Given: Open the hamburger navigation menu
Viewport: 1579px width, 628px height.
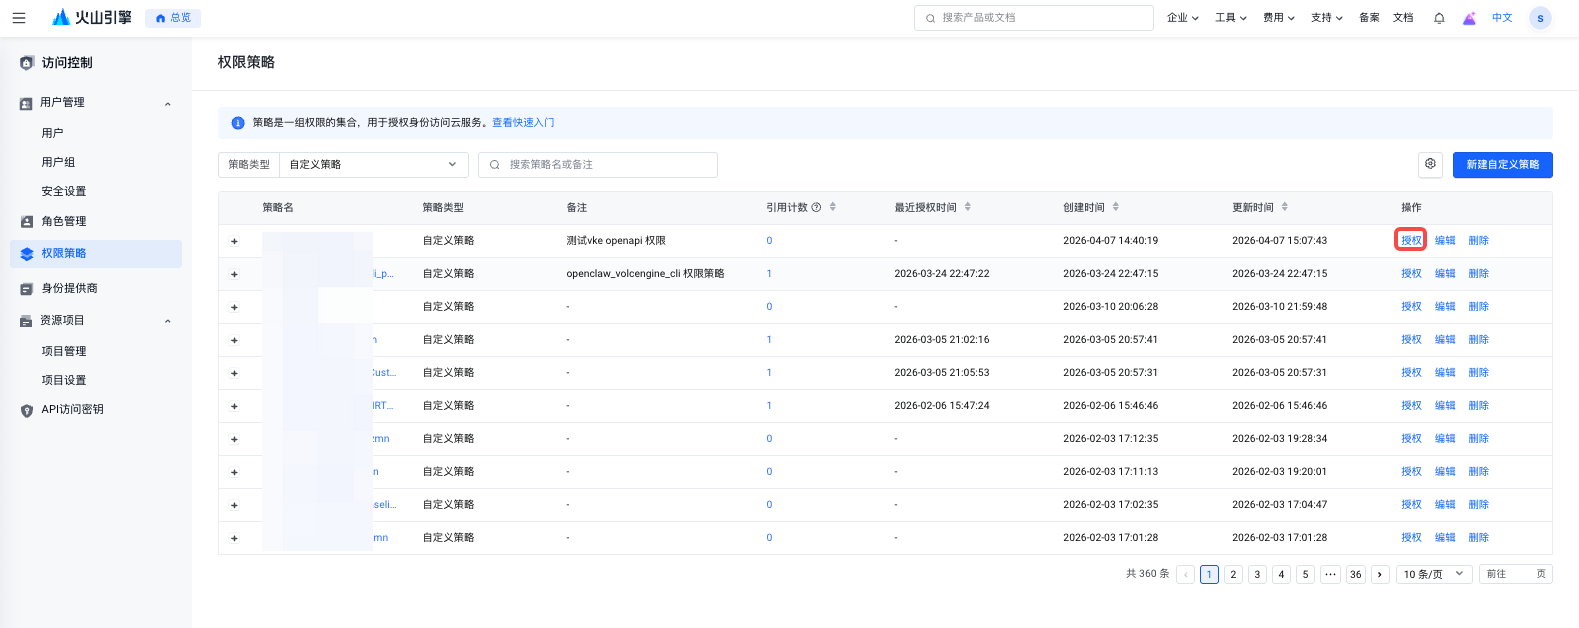Looking at the screenshot, I should click(x=19, y=18).
